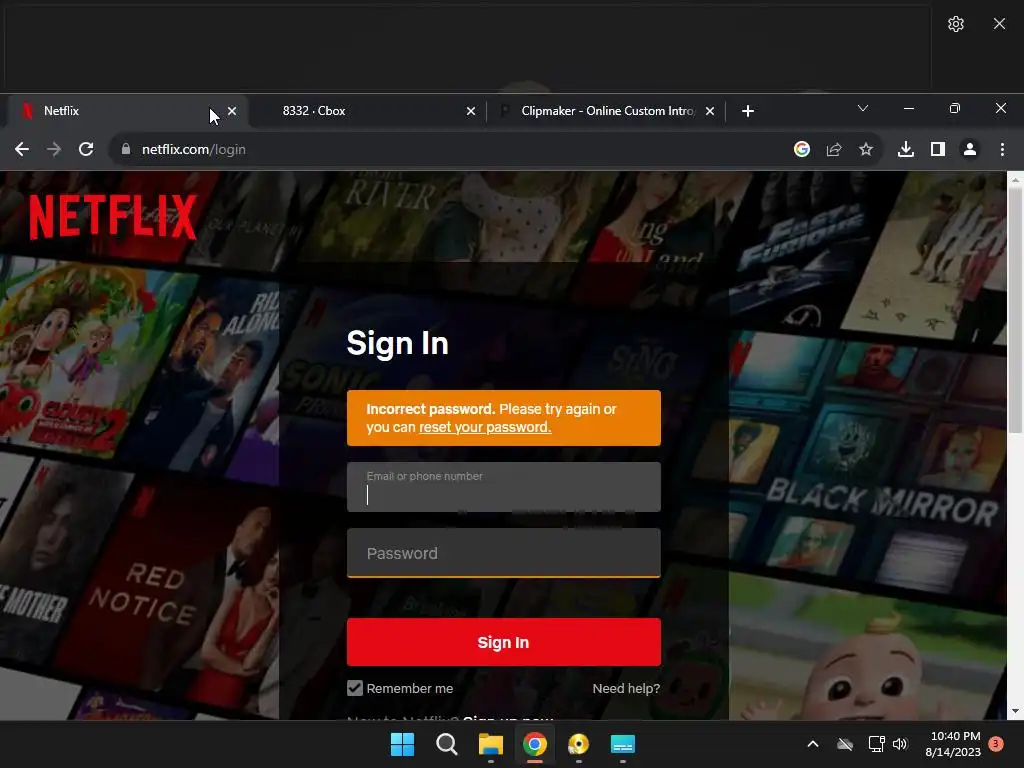Go back in browser history
1024x768 pixels.
(x=22, y=149)
